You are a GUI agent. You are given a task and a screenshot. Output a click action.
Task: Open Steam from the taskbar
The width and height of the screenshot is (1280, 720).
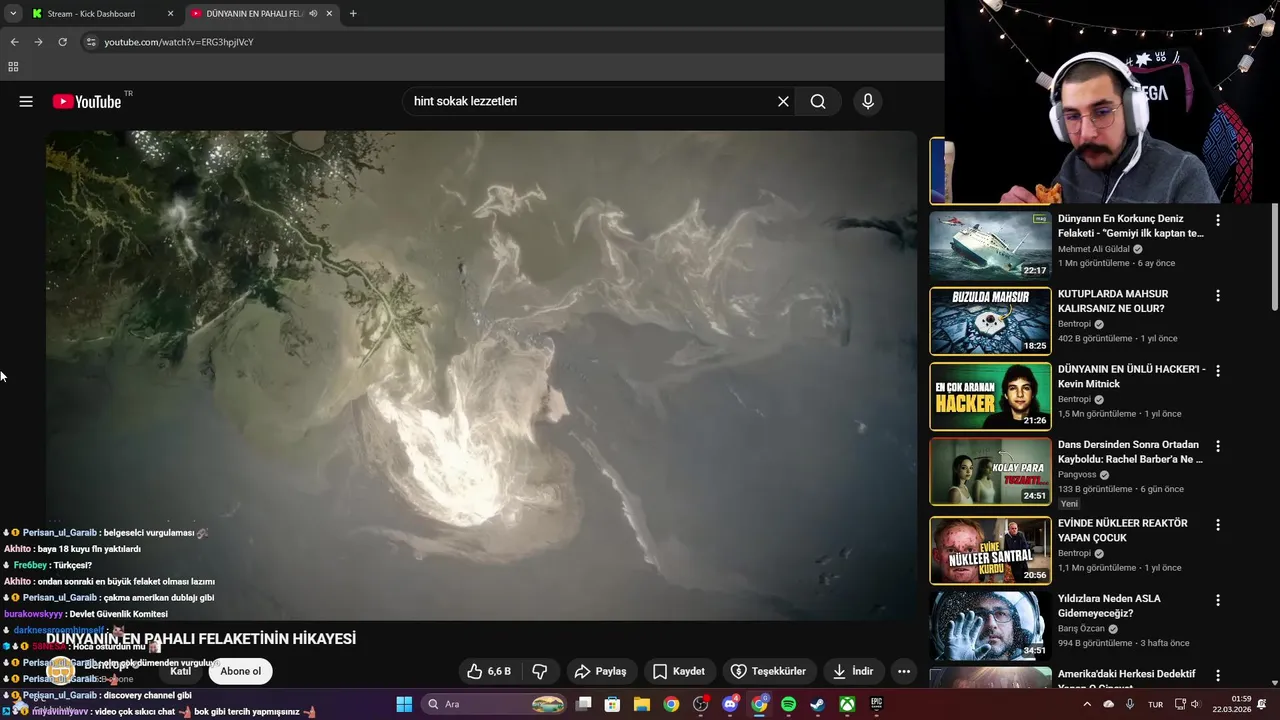(817, 704)
